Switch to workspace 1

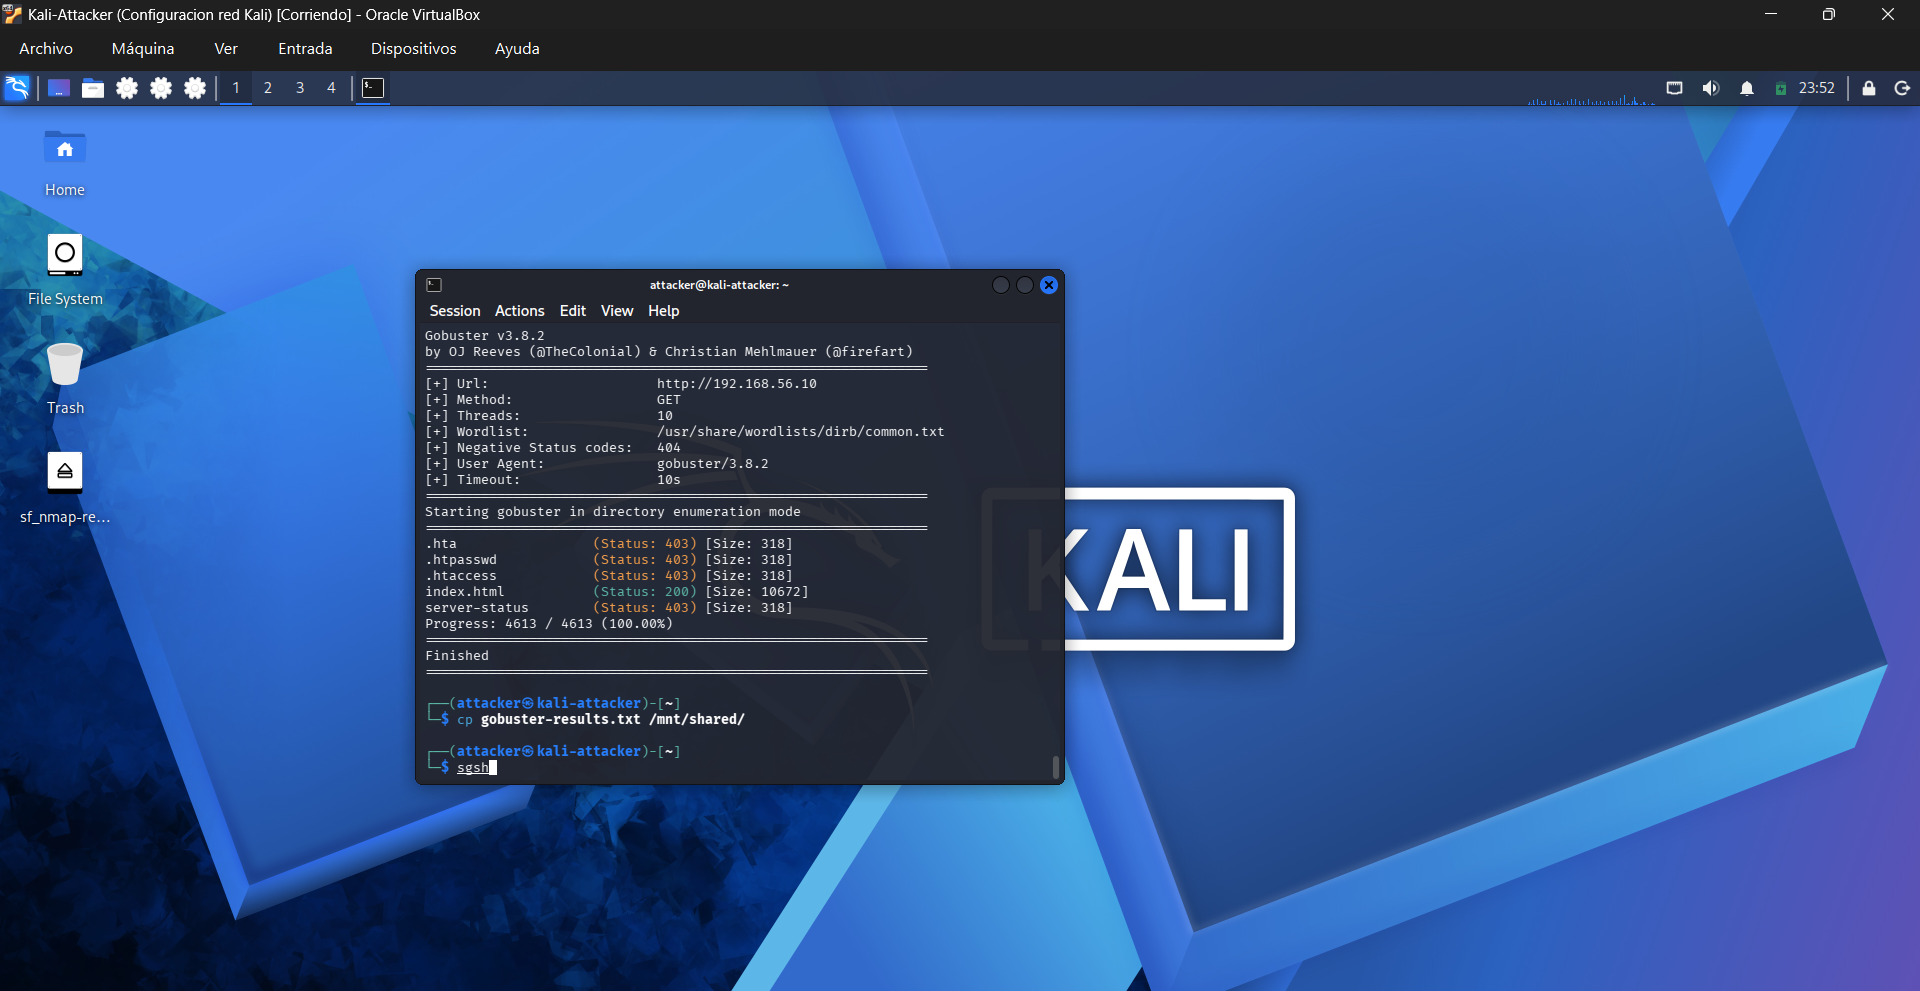pyautogui.click(x=236, y=88)
